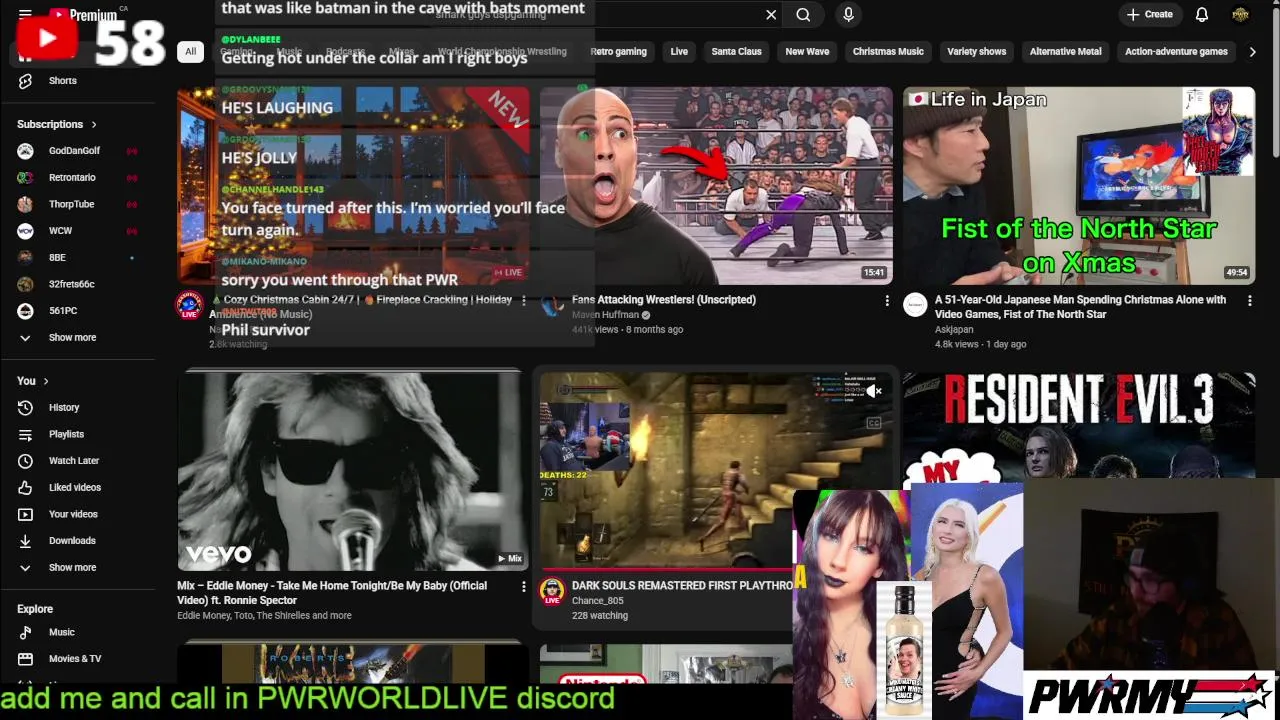
Task: Open options menu for Eddie Money video
Action: point(523,587)
